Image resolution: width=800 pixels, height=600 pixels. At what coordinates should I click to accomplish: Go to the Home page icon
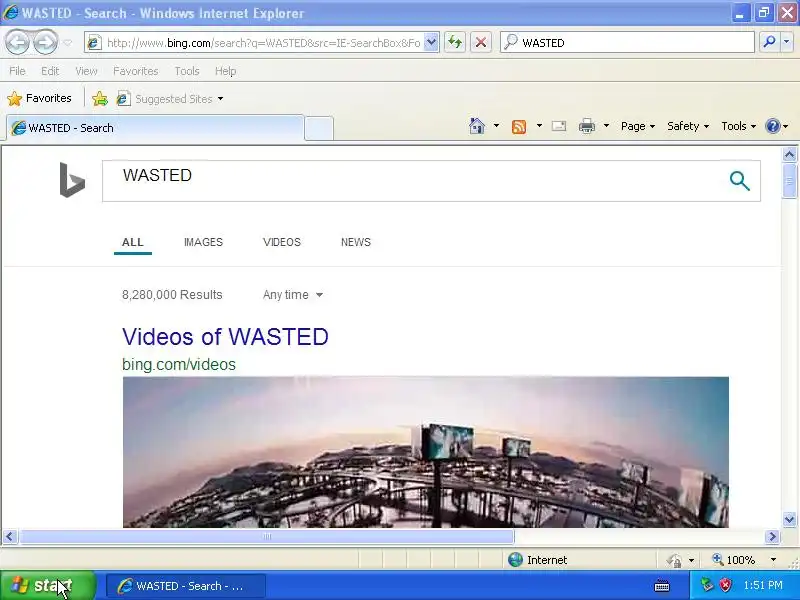click(x=477, y=126)
